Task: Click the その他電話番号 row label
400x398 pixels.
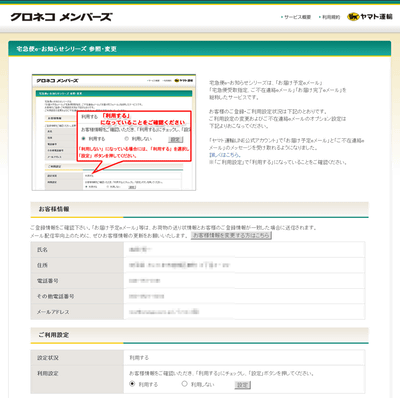Action: (x=55, y=296)
